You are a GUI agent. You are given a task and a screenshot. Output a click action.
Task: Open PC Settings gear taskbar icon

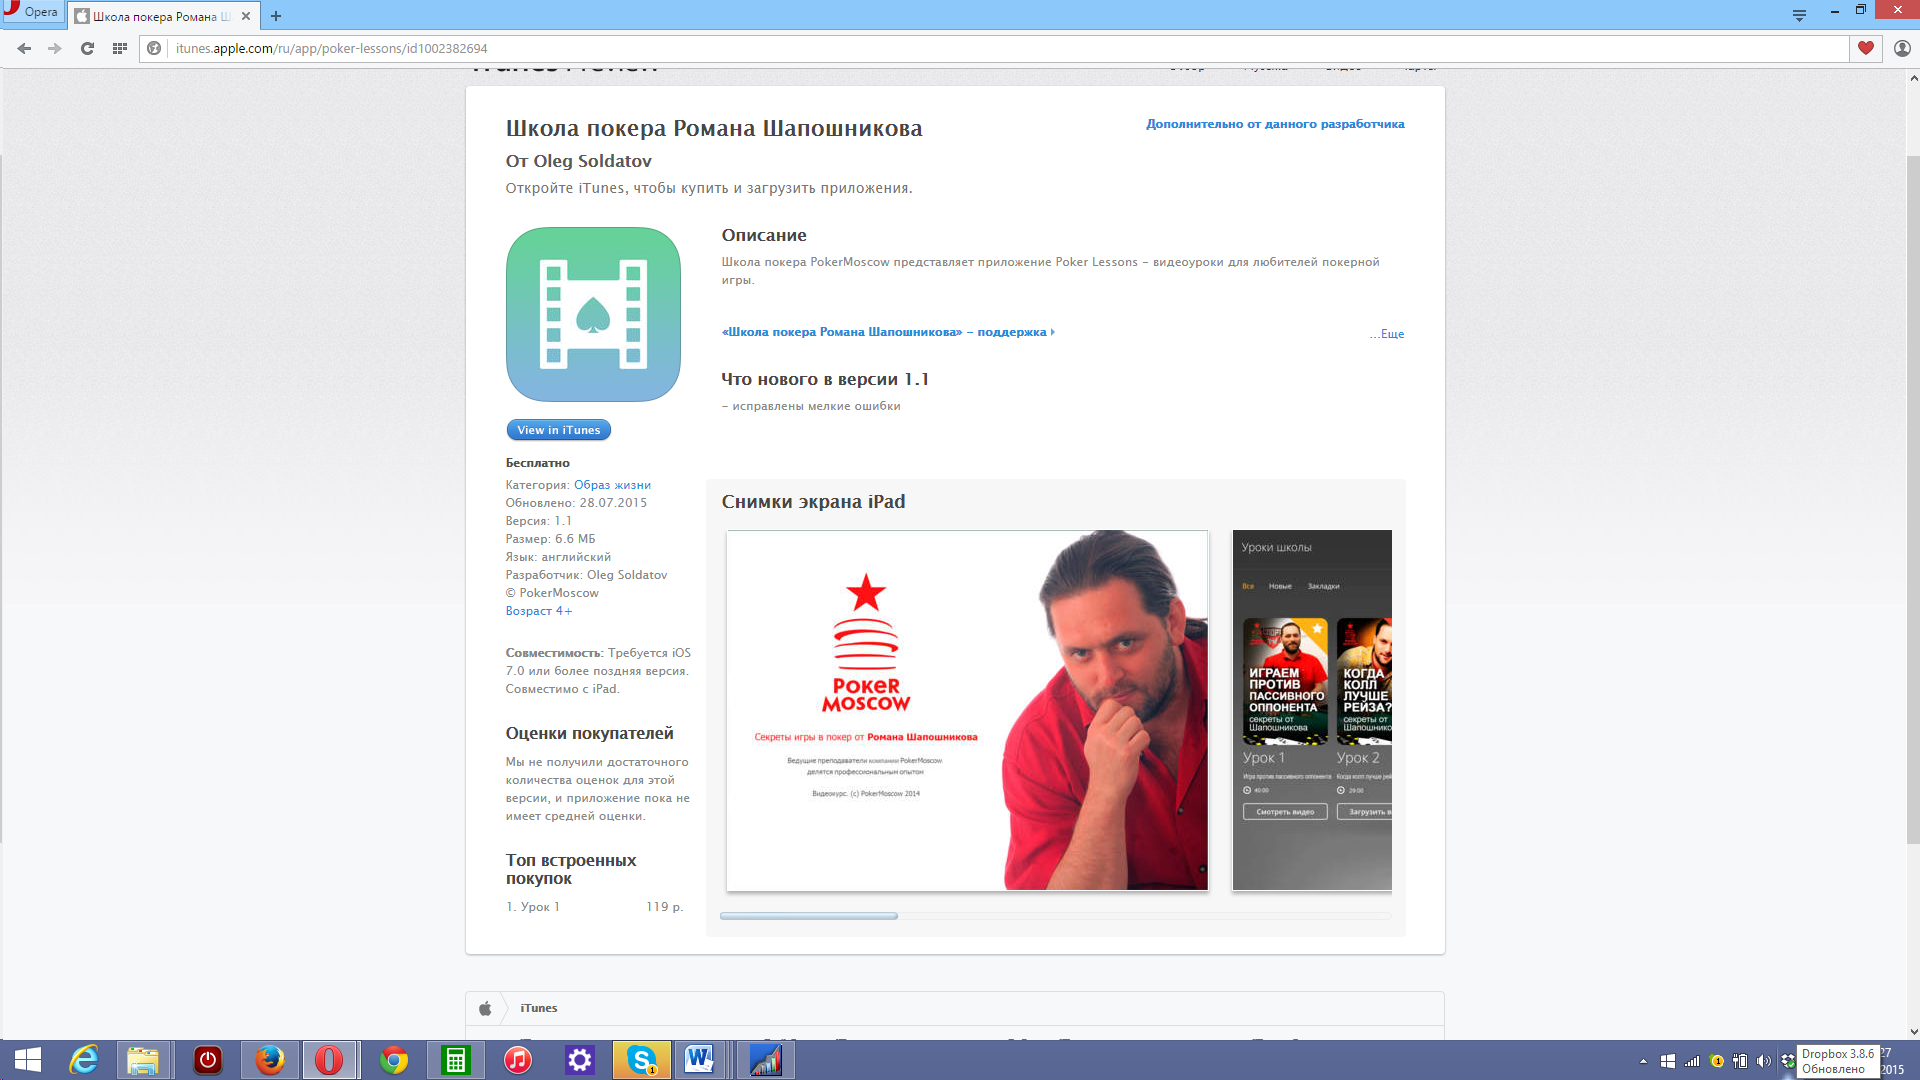point(580,1060)
